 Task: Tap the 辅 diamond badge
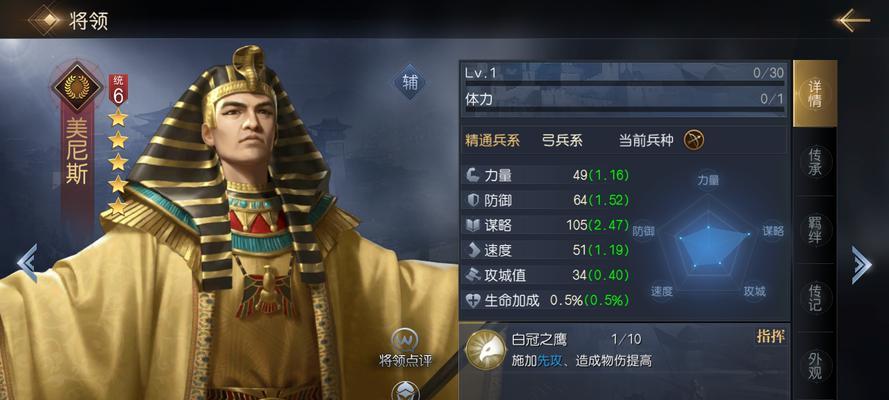click(x=409, y=83)
